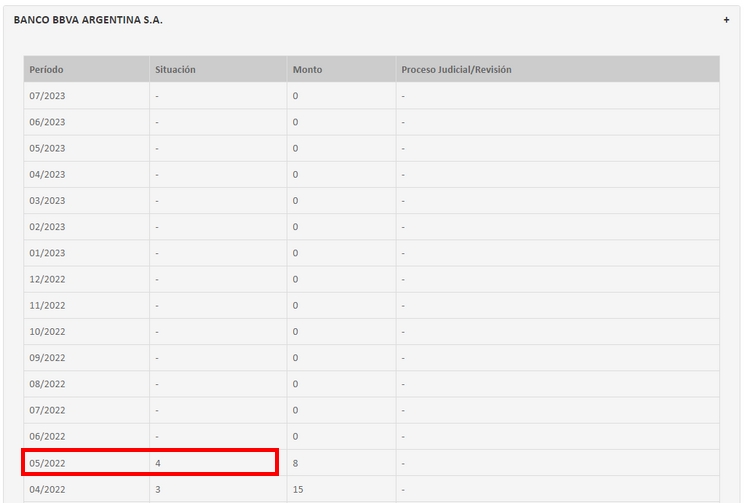Click the 05/2022 period cell

(47, 462)
